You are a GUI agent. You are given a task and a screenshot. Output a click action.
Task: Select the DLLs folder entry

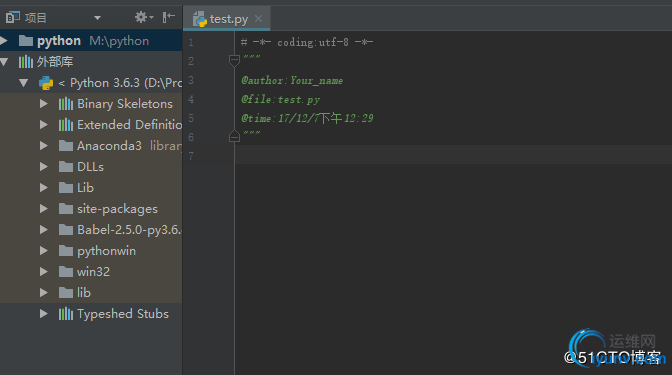91,167
